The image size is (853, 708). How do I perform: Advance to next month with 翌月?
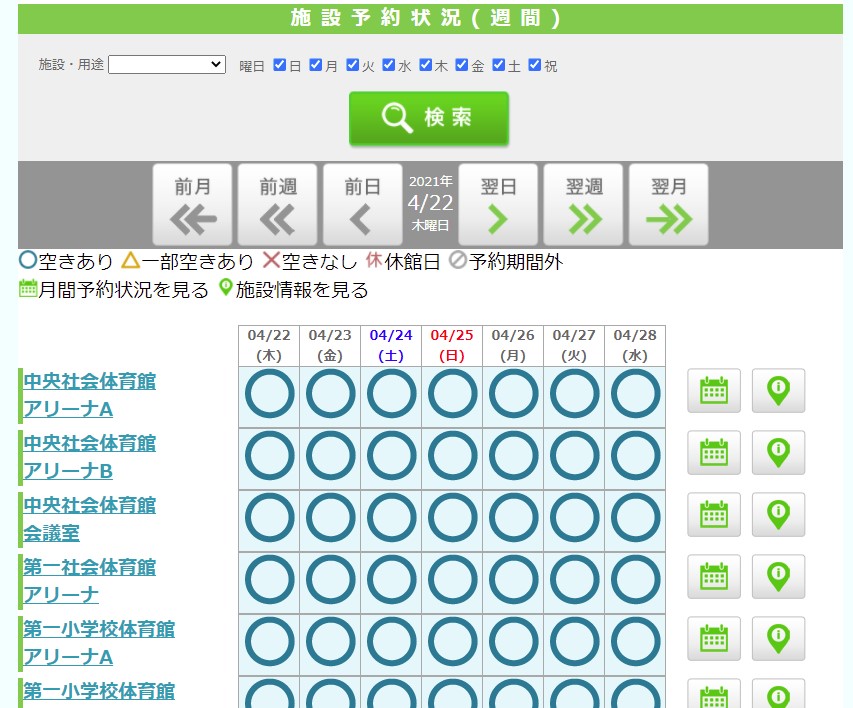tap(668, 205)
